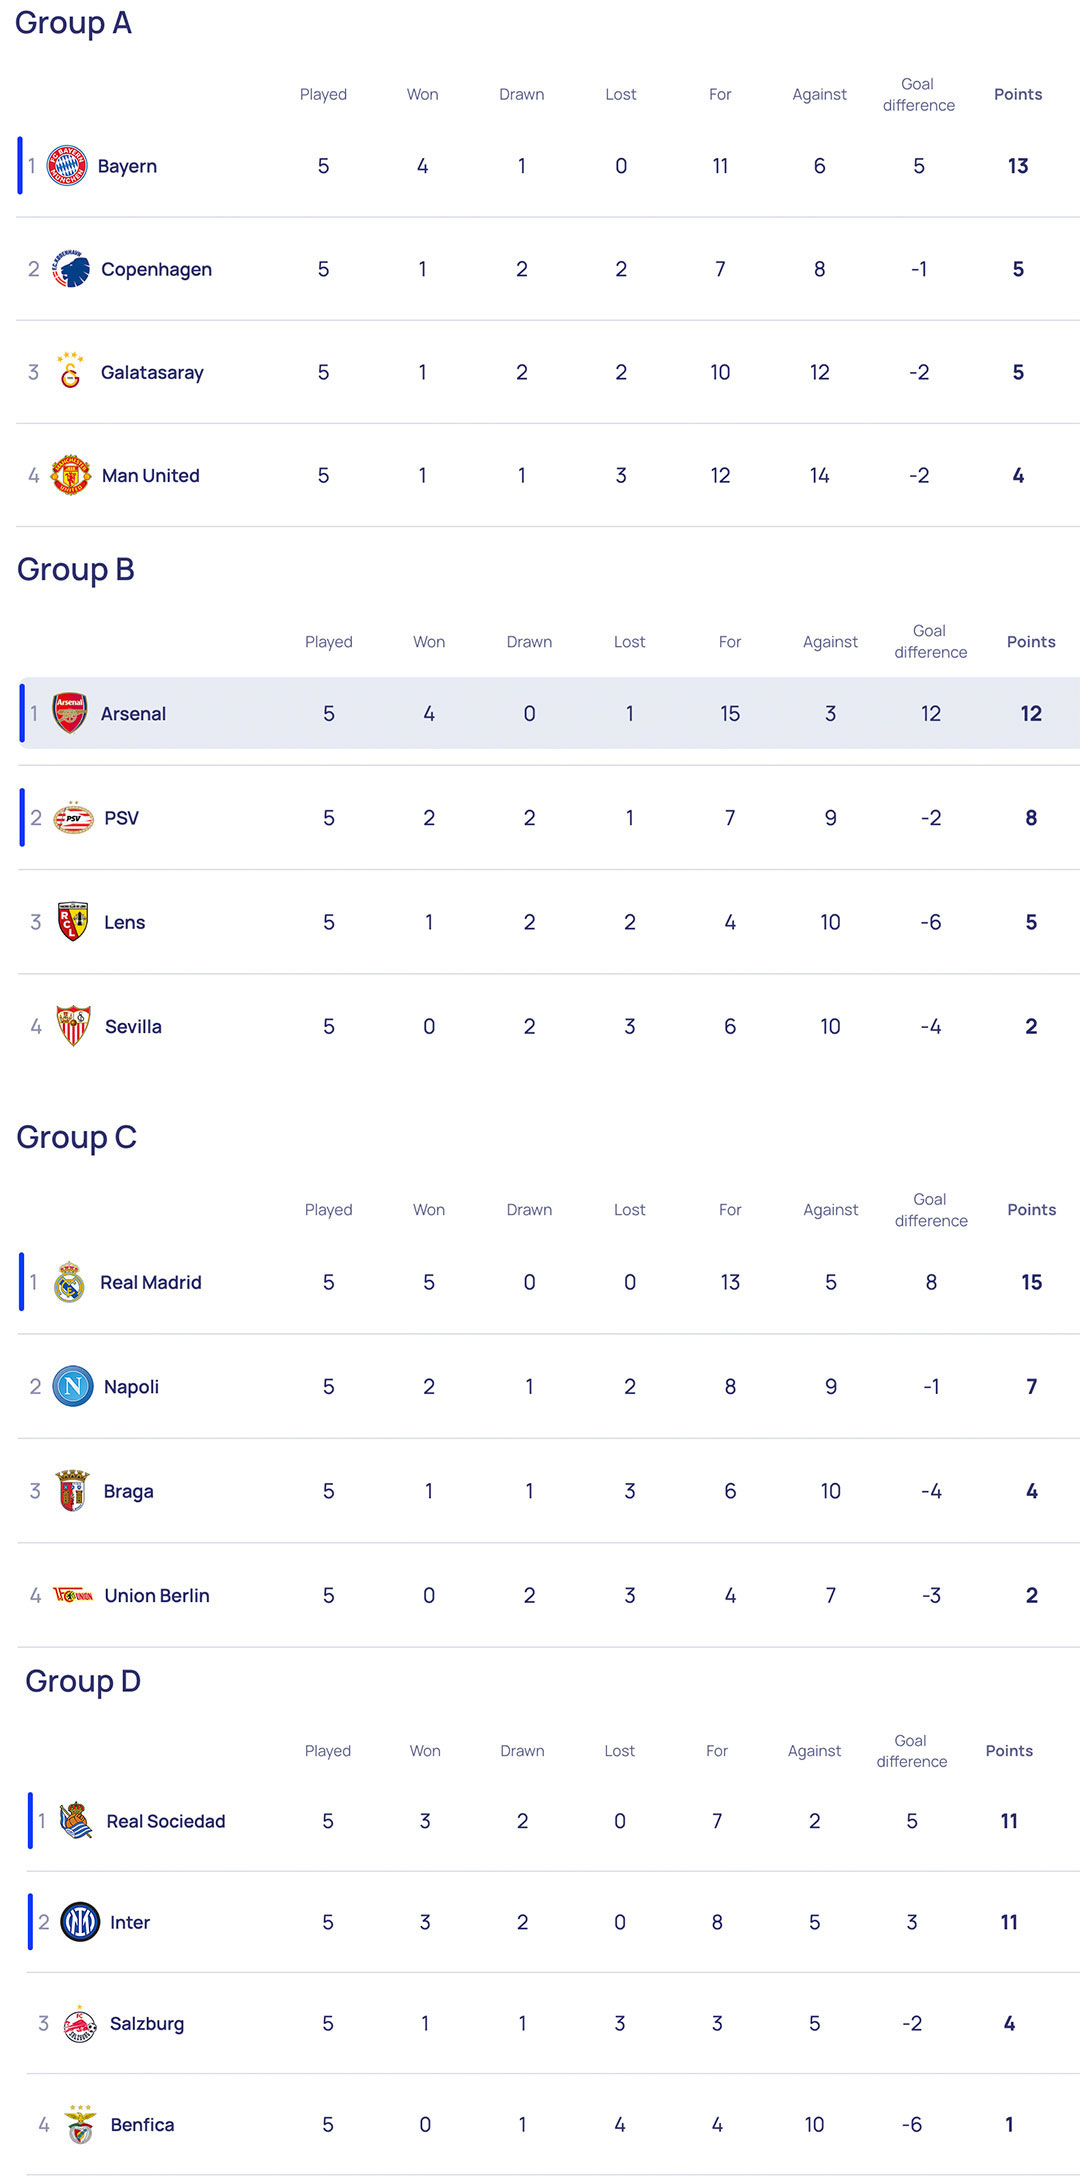The image size is (1080, 2182).
Task: Click the Napoli blue N logo
Action: pyautogui.click(x=73, y=1386)
